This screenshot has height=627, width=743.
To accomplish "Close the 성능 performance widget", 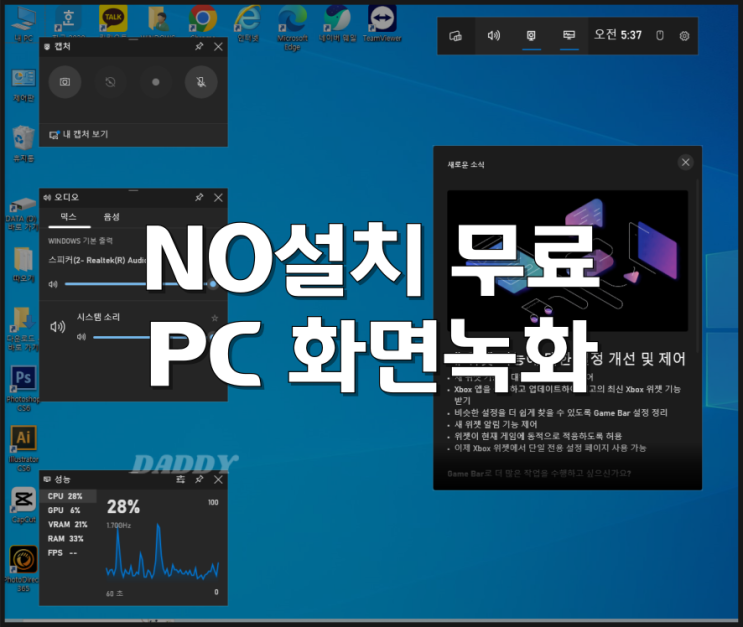I will coord(218,480).
